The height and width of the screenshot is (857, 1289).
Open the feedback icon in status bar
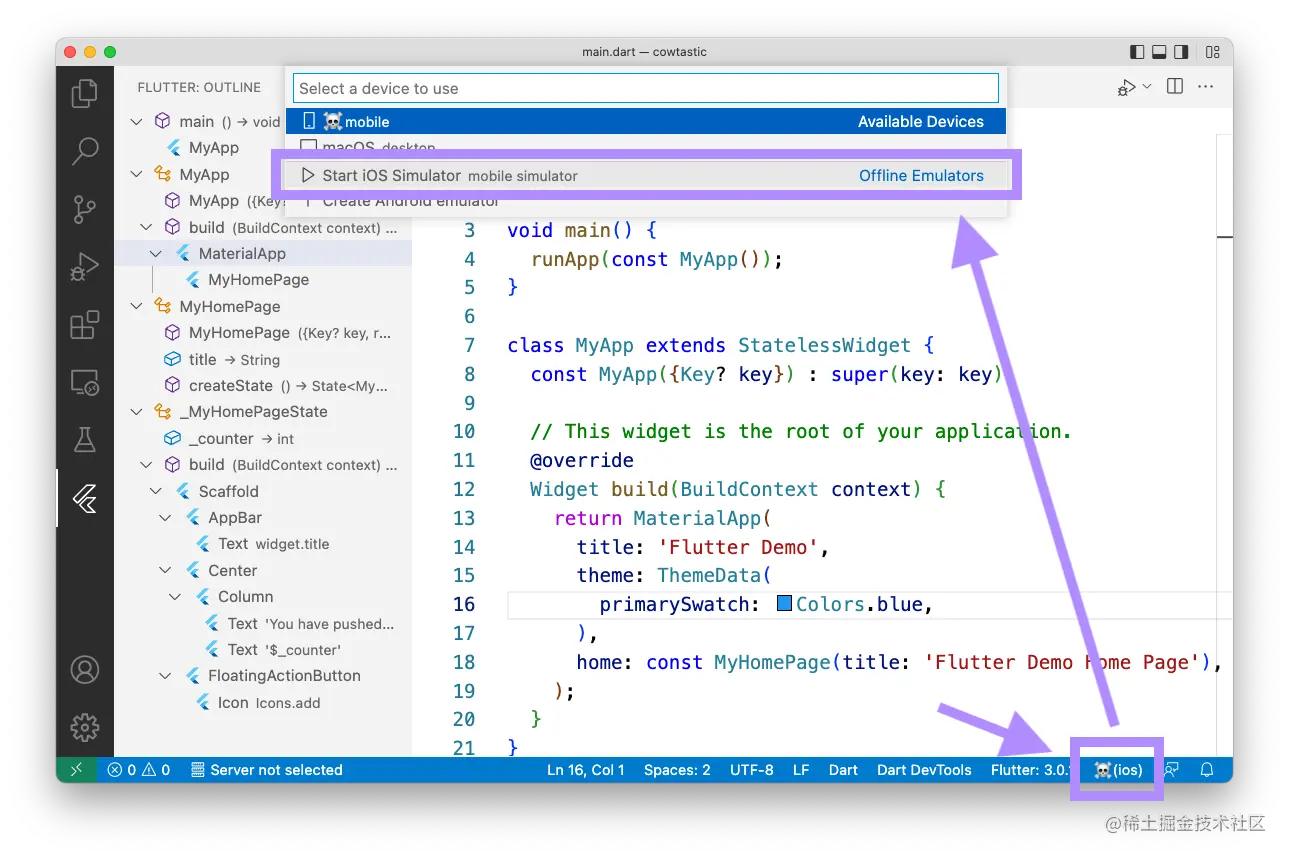coord(1171,770)
